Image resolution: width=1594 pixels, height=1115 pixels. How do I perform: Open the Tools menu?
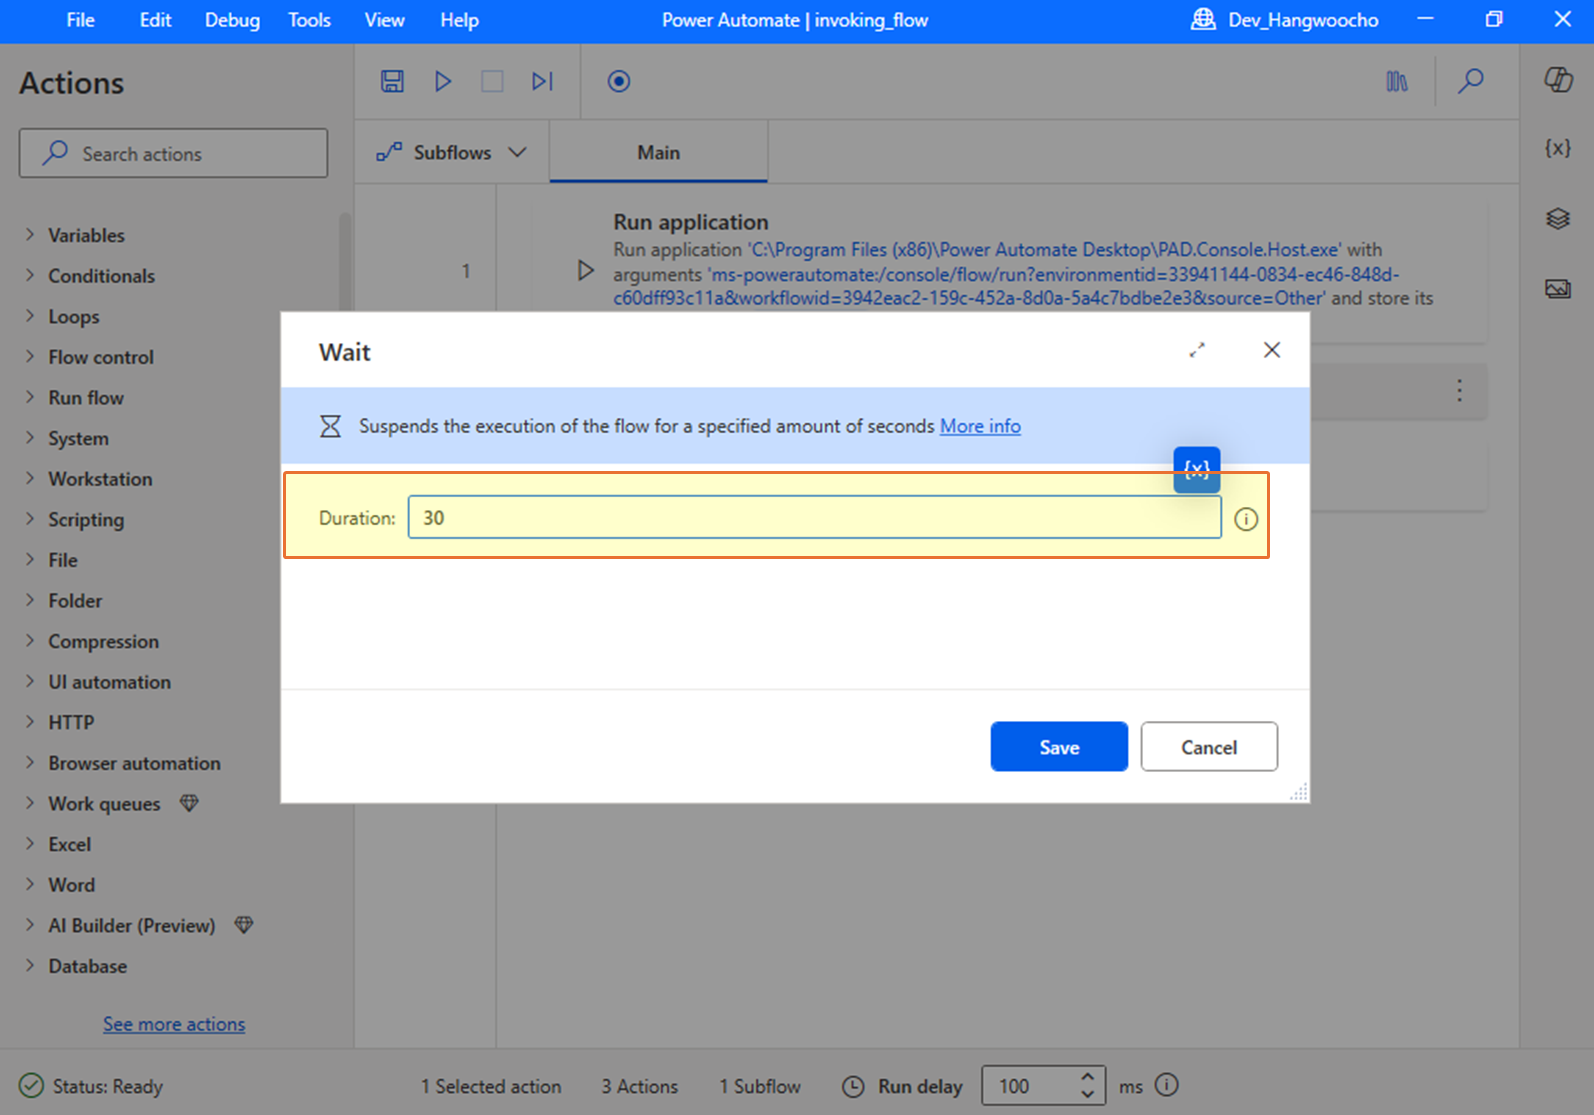pos(309,20)
